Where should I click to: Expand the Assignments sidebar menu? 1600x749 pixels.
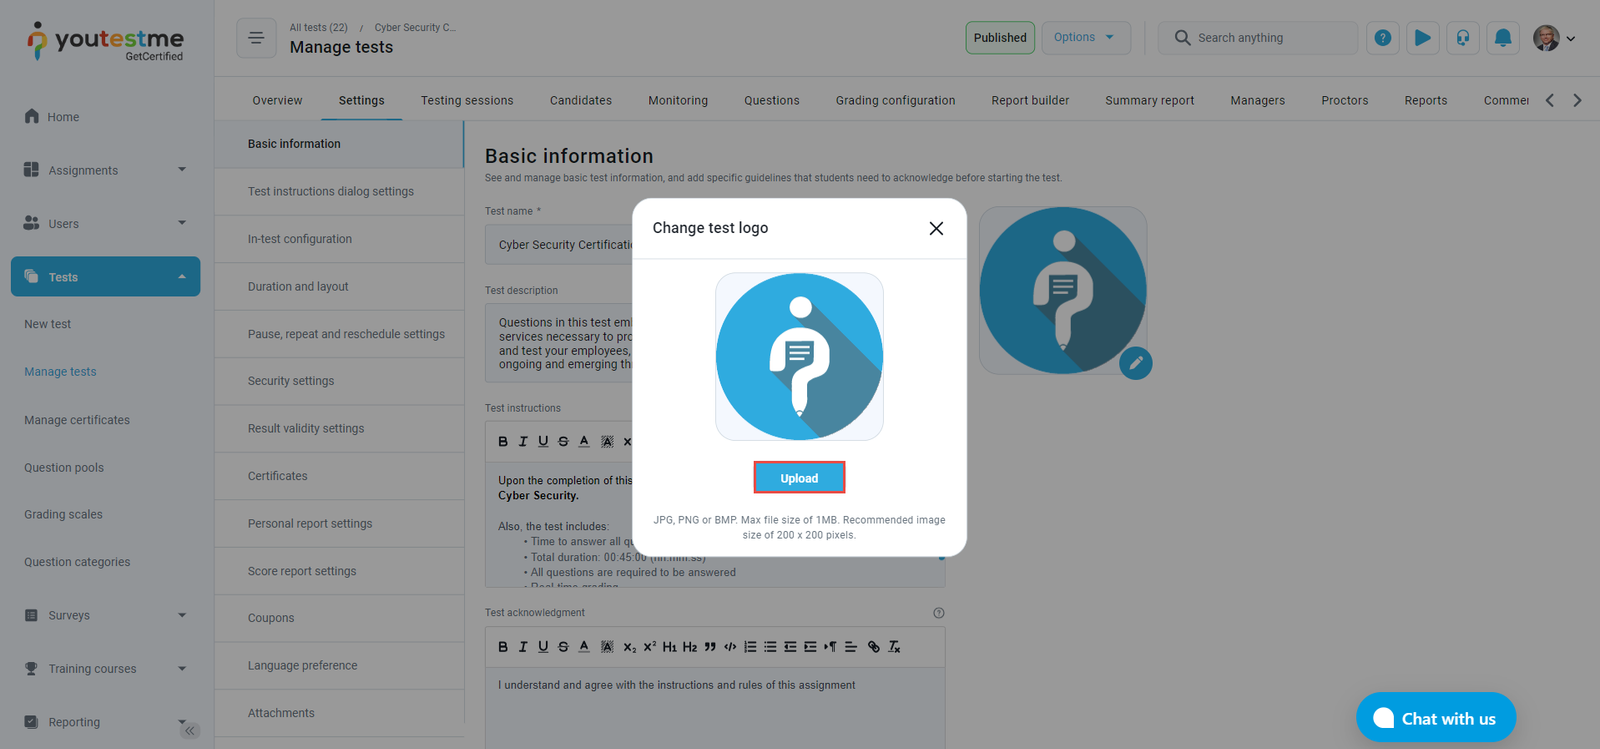coord(105,170)
